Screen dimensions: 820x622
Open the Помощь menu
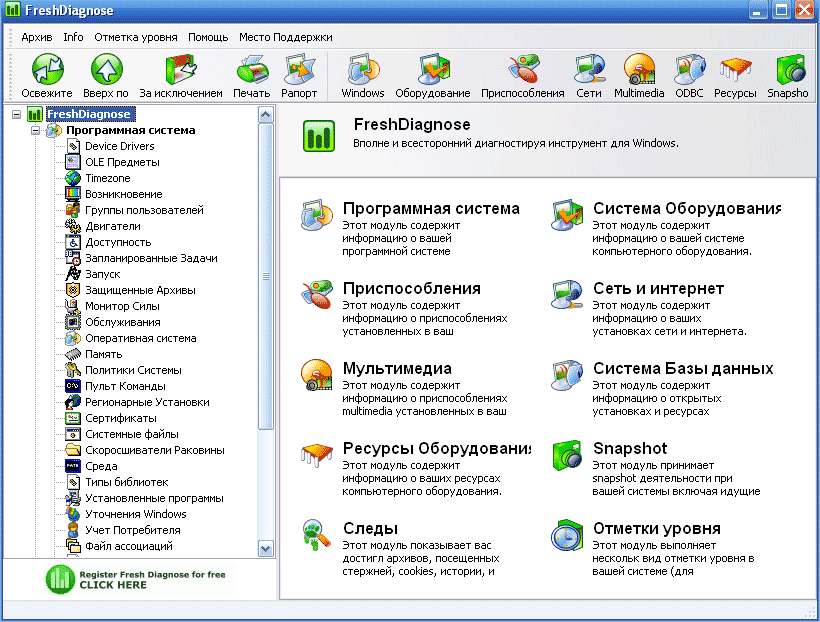point(208,37)
